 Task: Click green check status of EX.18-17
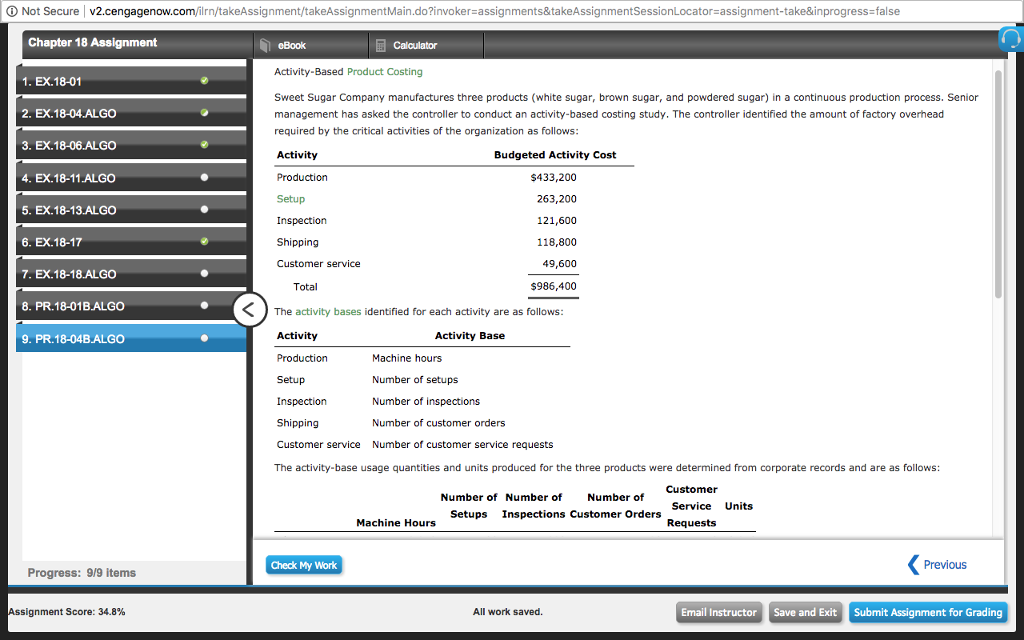pyautogui.click(x=204, y=241)
